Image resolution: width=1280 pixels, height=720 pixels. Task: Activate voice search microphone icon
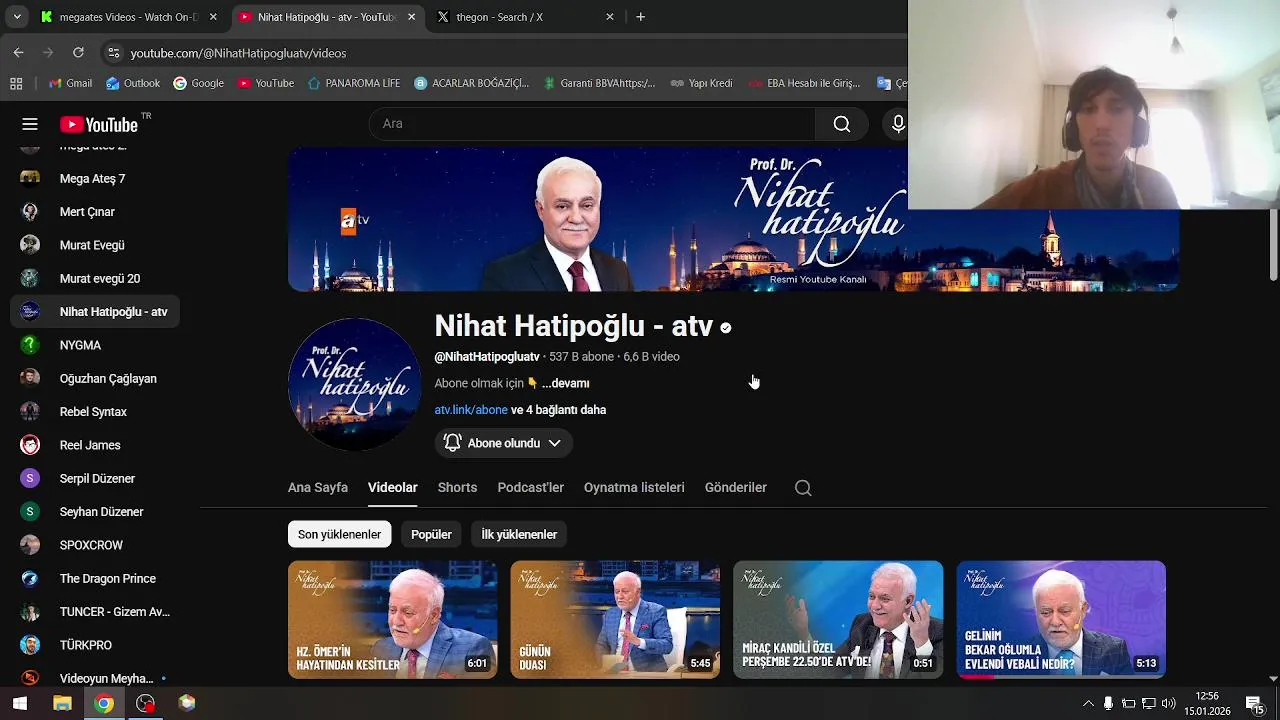click(897, 124)
